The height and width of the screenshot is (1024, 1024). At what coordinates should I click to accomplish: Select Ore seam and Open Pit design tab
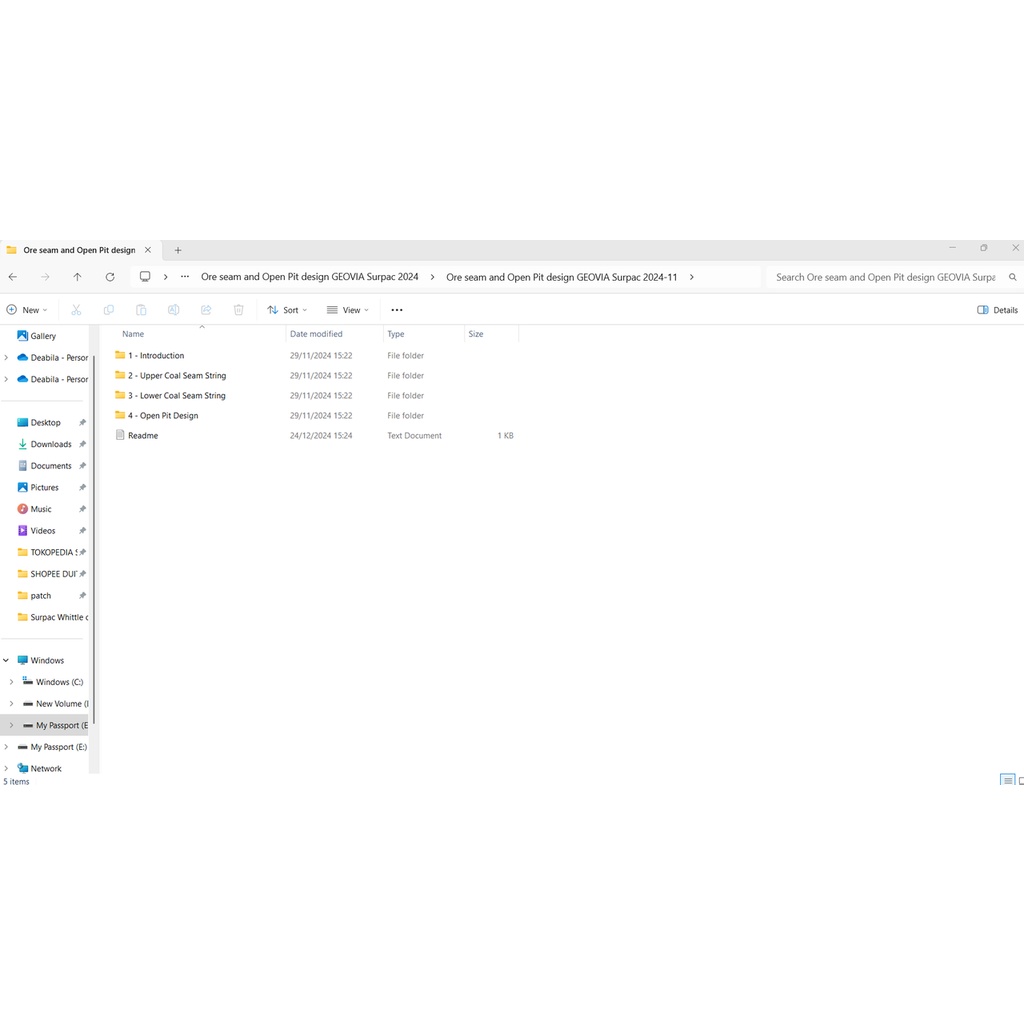point(79,250)
